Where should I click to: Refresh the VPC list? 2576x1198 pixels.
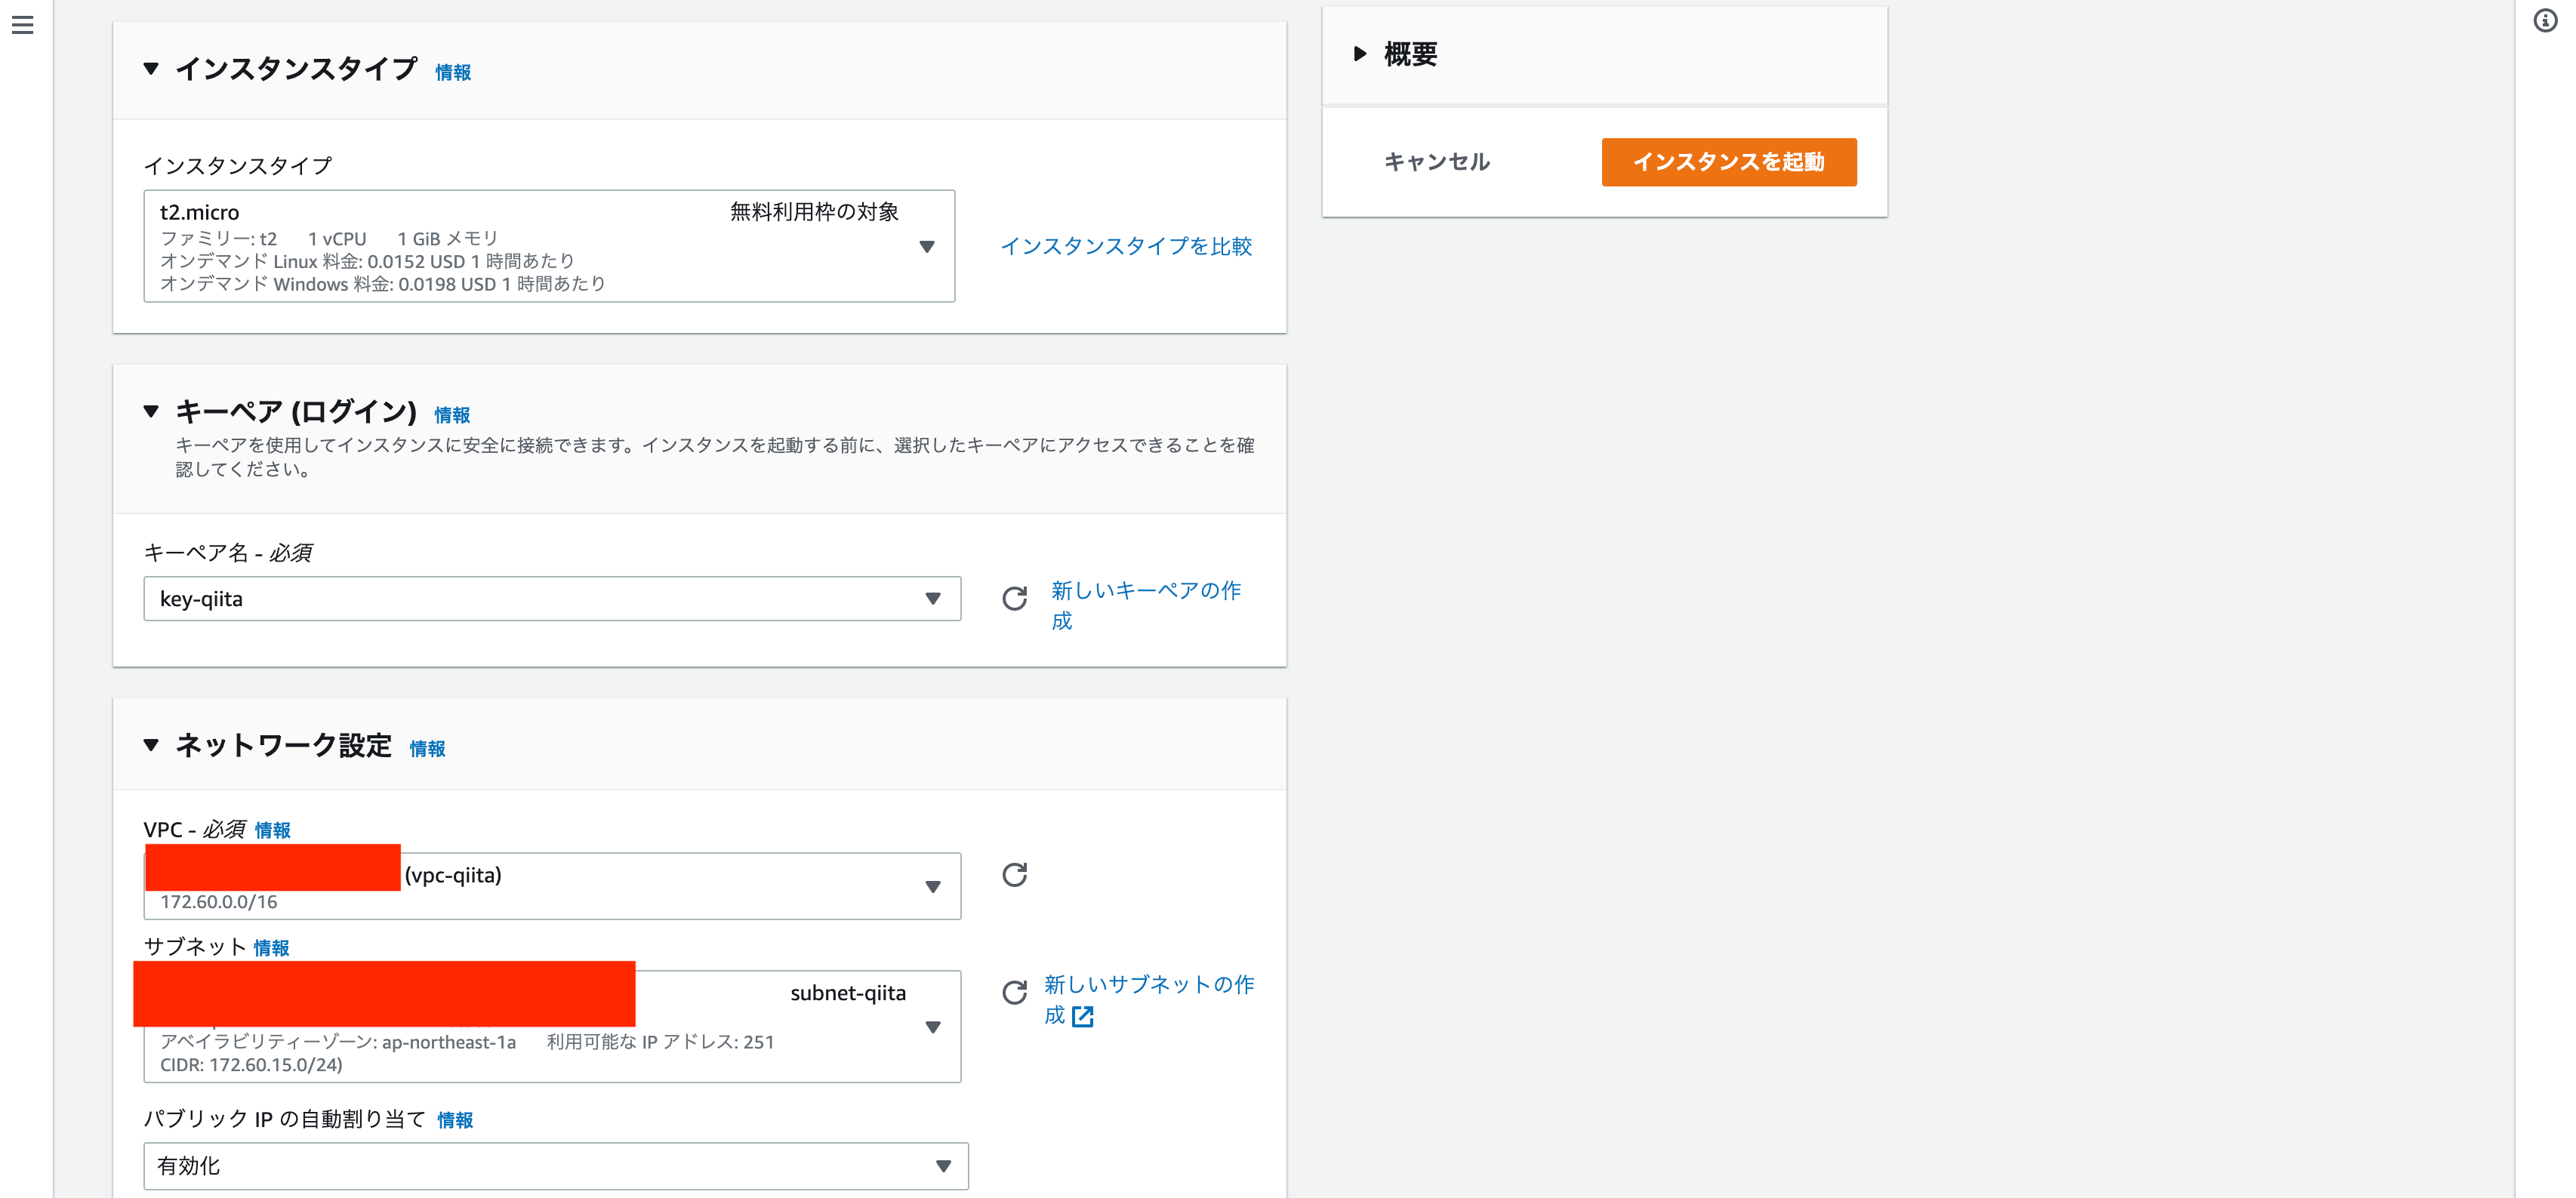pos(1013,876)
